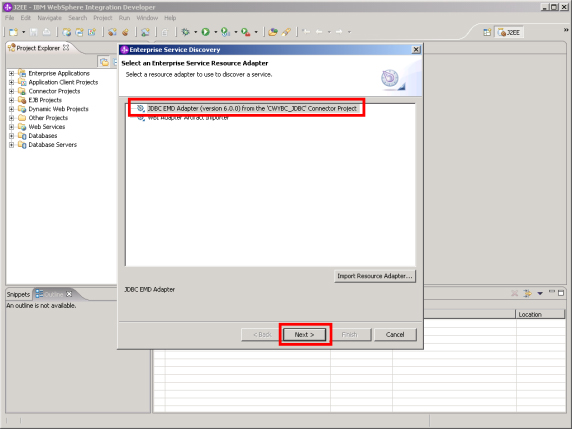The image size is (572, 429).
Task: Click the New wizard toolbar icon
Action: pos(13,32)
